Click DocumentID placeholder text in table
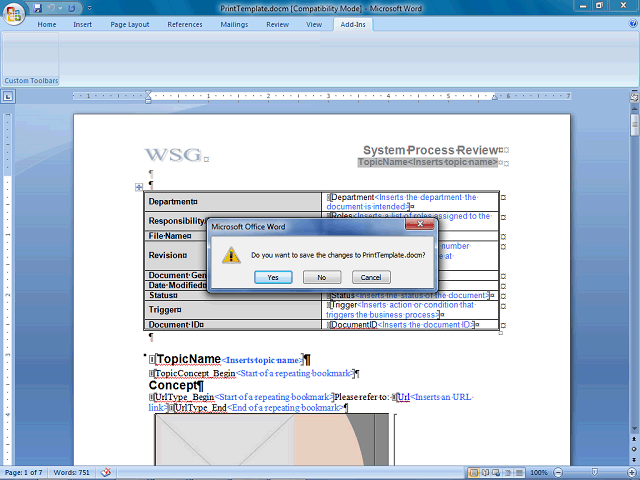The height and width of the screenshot is (480, 640). point(354,325)
